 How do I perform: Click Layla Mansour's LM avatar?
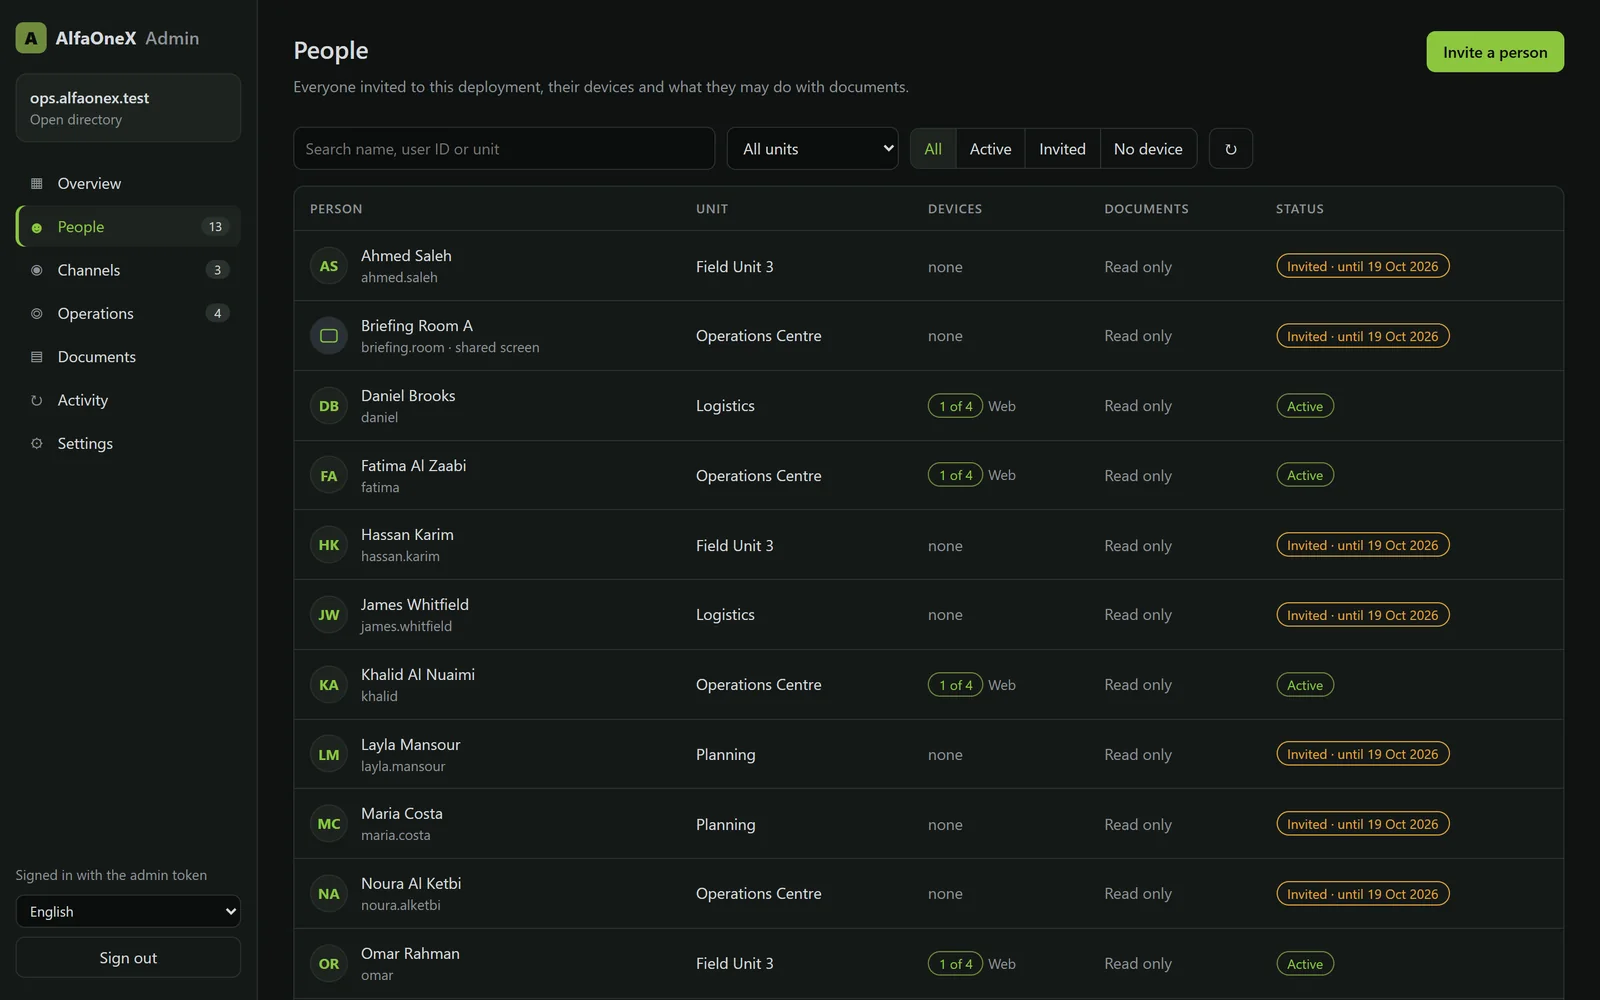pos(329,755)
